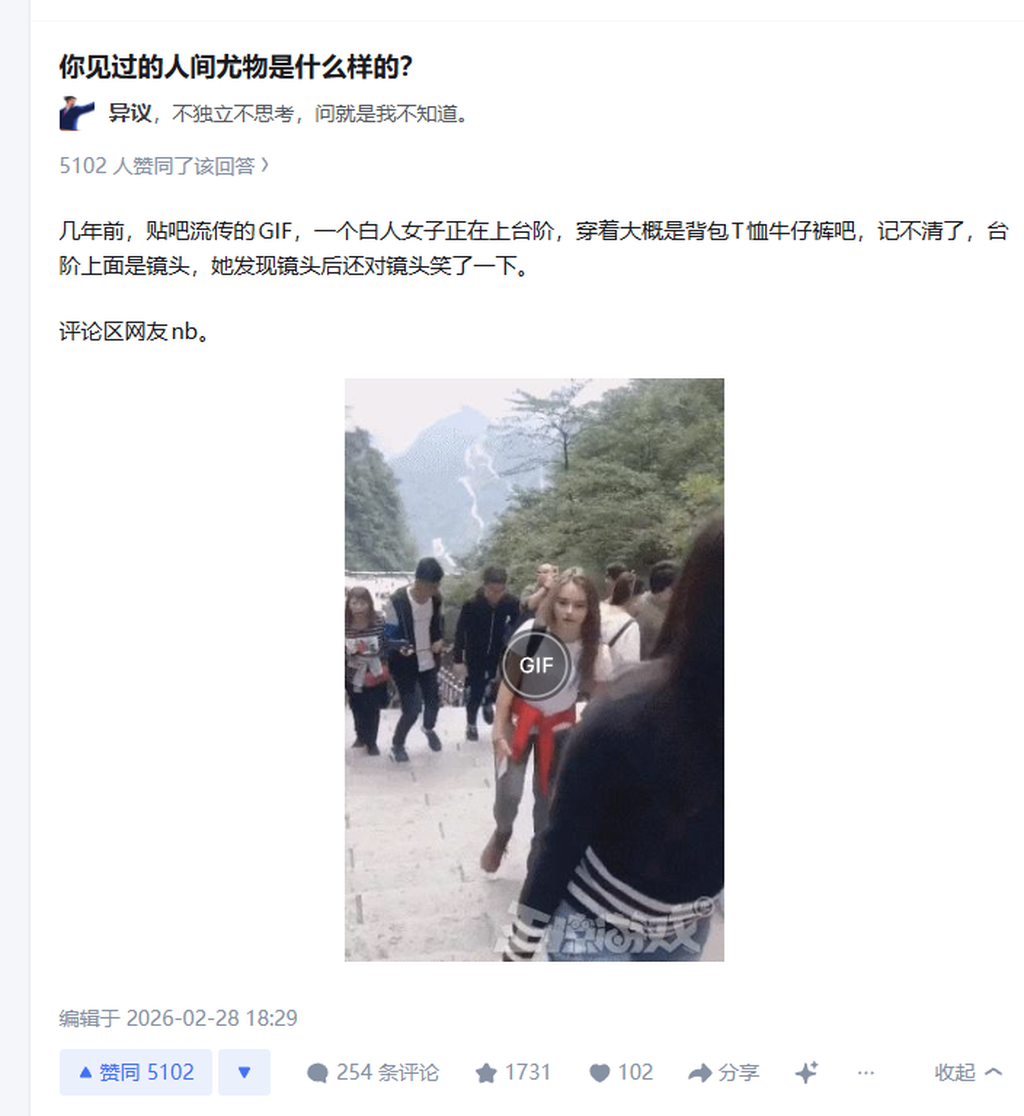Viewport: 1024px width, 1116px height.
Task: Click the 254 条评论 comments label
Action: tap(387, 1073)
